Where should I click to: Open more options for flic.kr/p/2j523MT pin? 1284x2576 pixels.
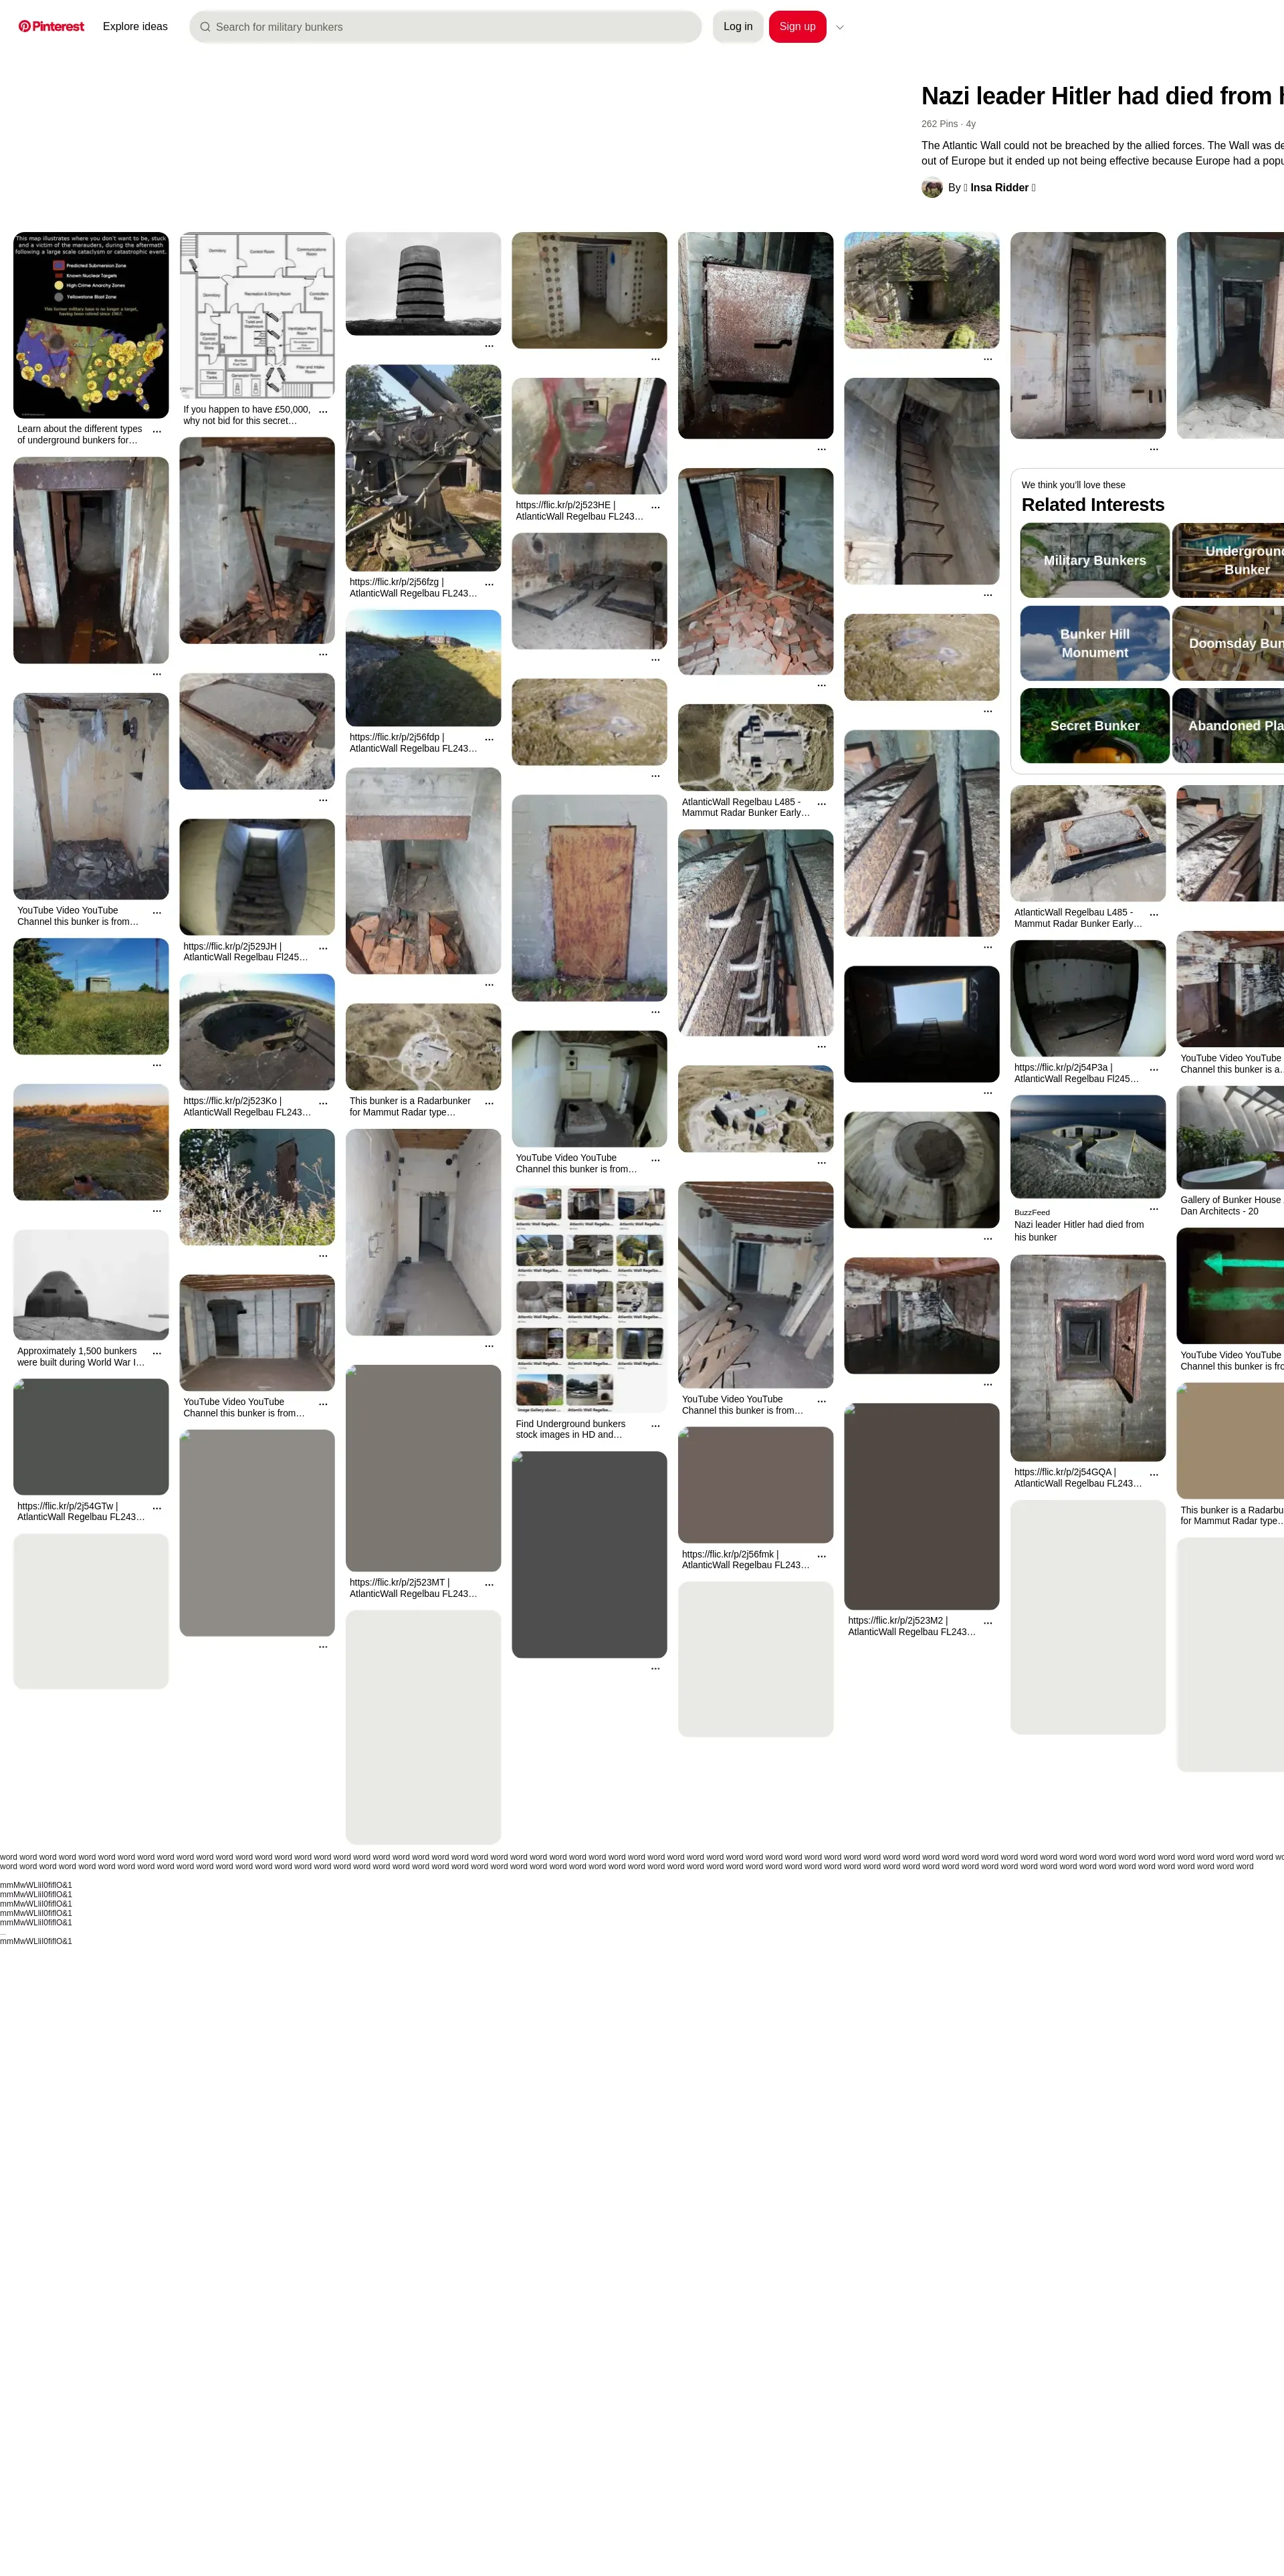(x=489, y=1585)
